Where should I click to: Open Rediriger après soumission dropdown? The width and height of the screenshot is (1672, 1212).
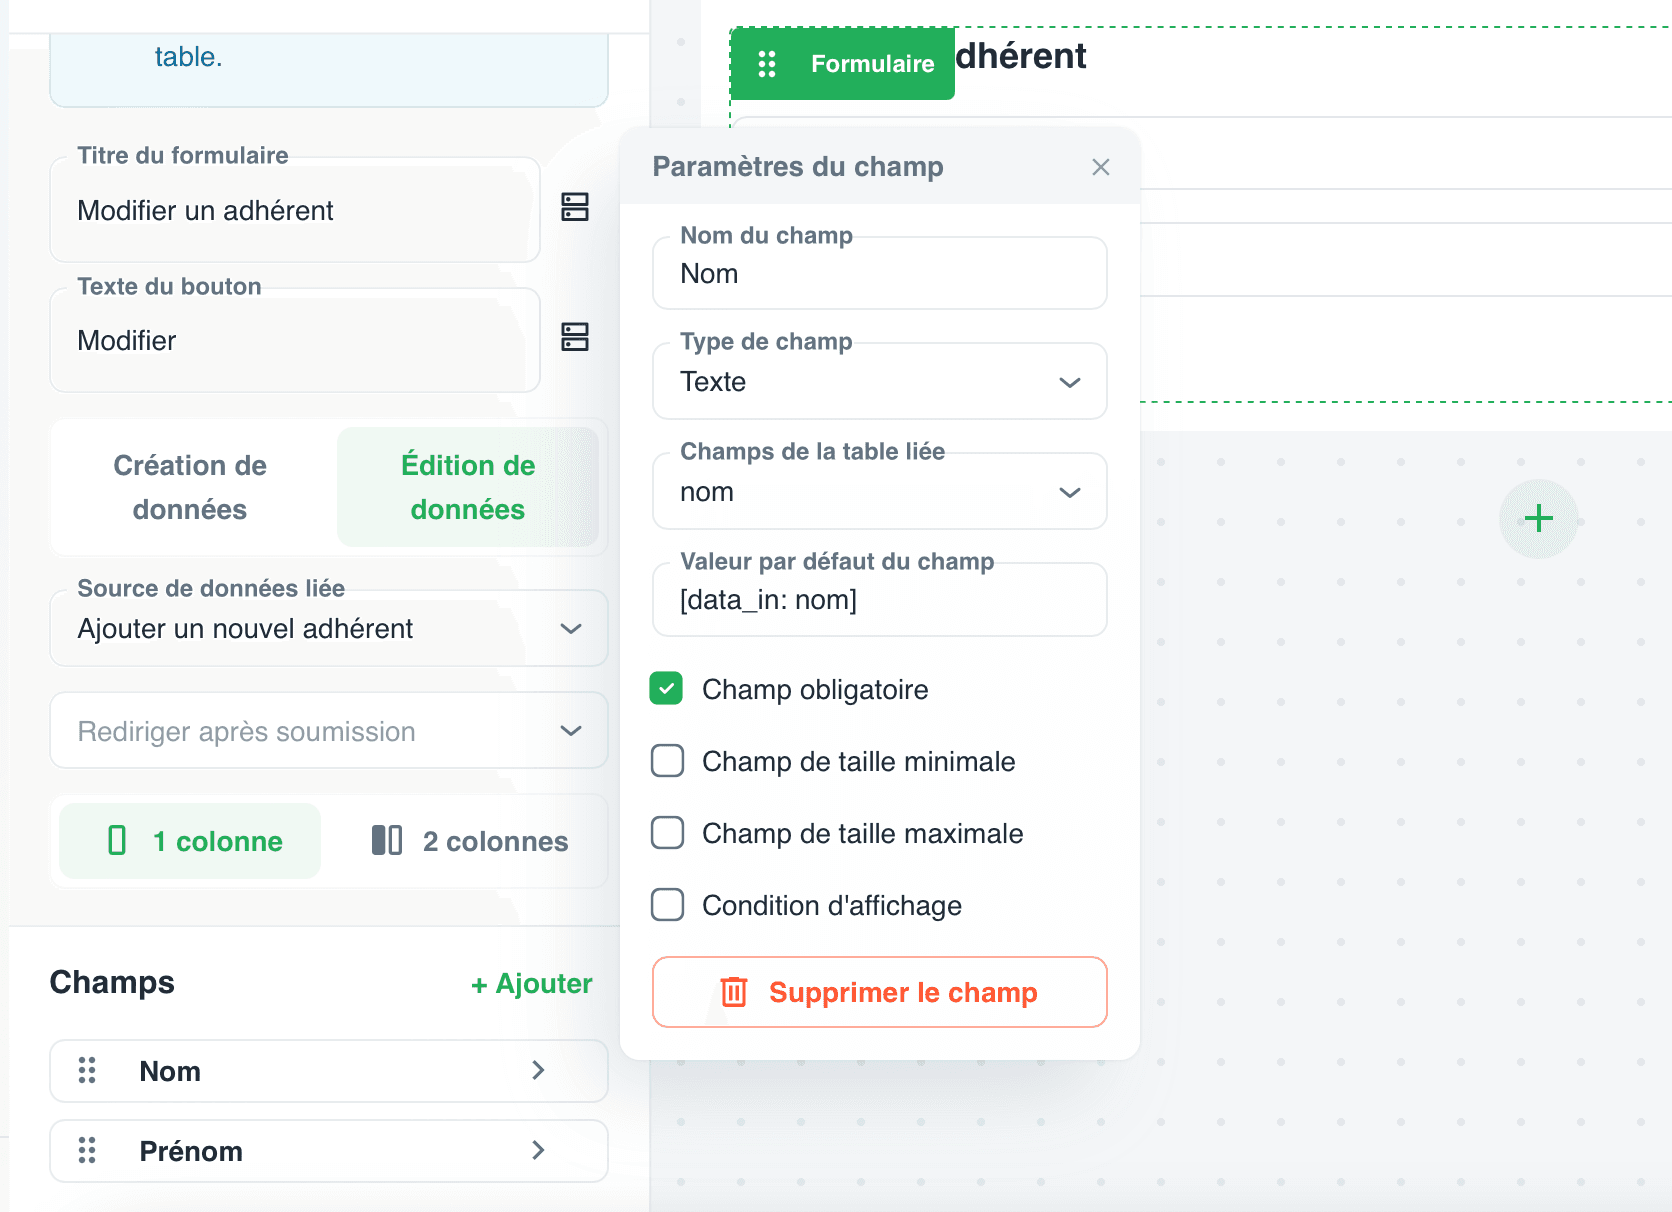click(329, 731)
